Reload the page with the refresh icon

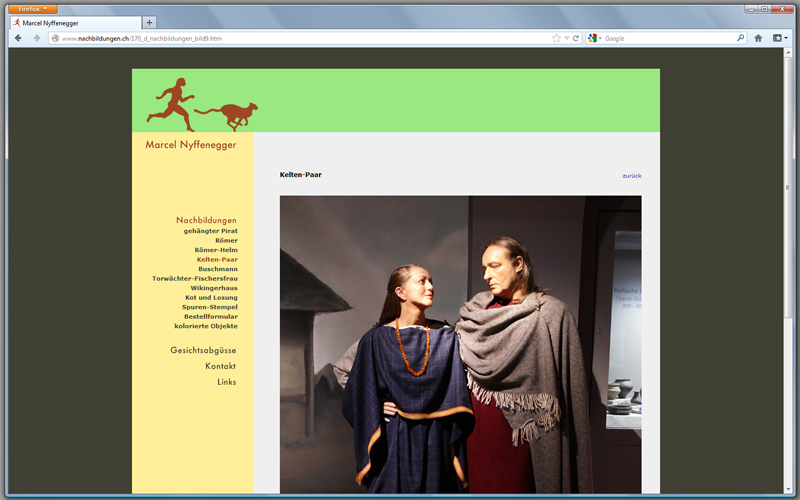(x=576, y=38)
